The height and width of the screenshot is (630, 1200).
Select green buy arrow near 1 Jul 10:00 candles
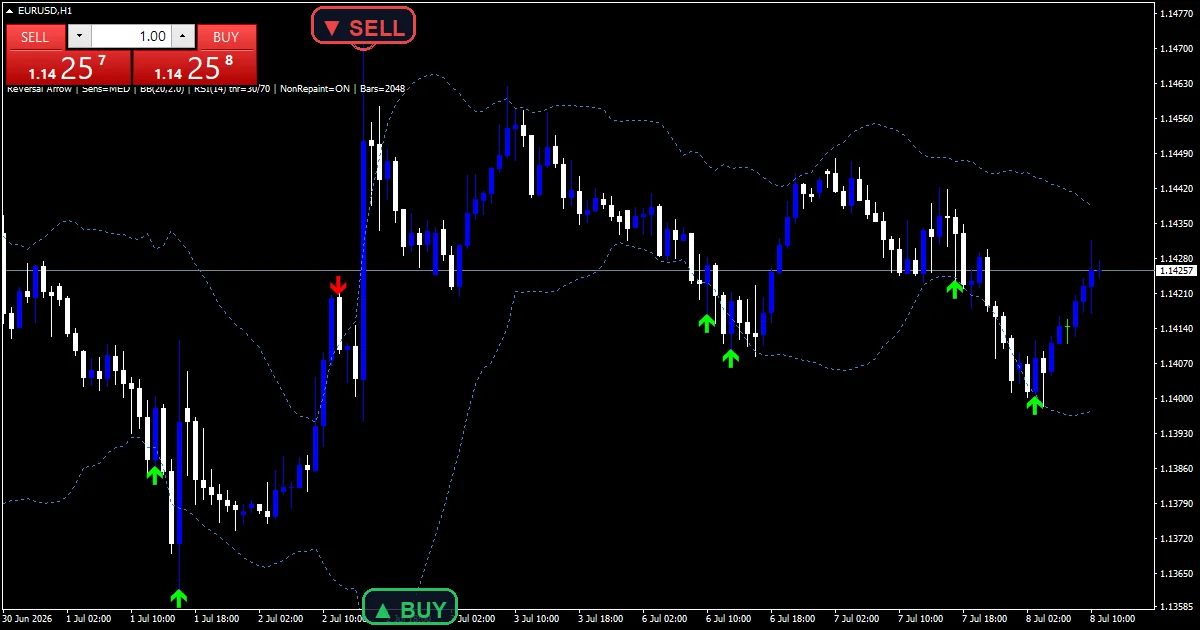[x=154, y=475]
